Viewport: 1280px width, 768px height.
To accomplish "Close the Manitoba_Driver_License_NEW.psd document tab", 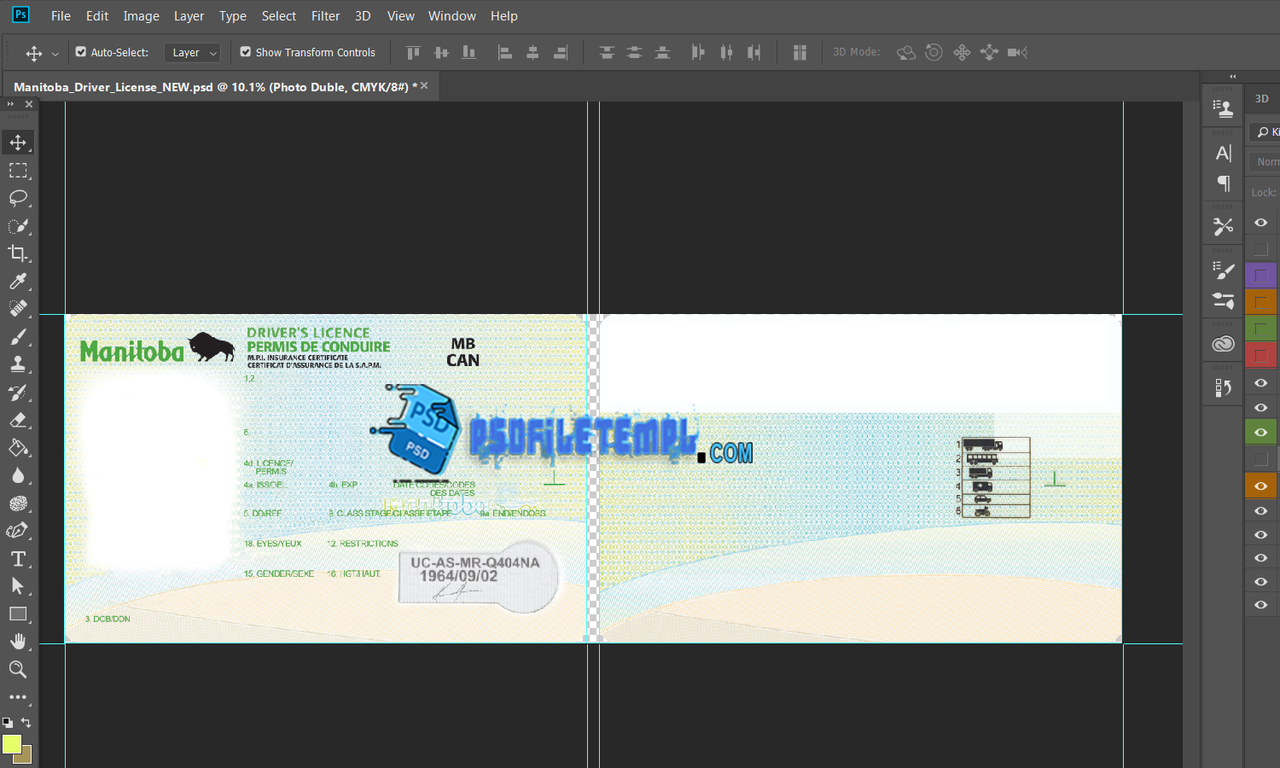I will tap(424, 86).
